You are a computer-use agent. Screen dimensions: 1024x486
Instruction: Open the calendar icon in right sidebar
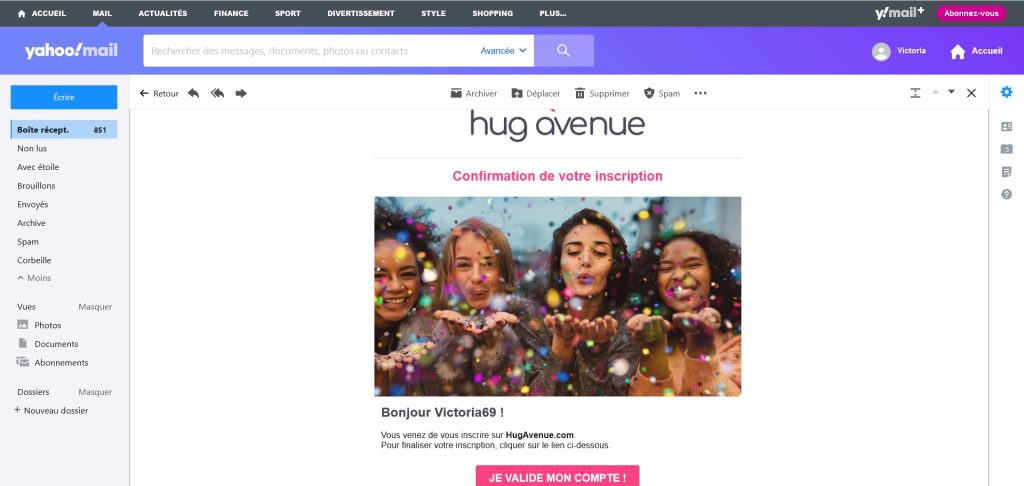tap(1006, 149)
